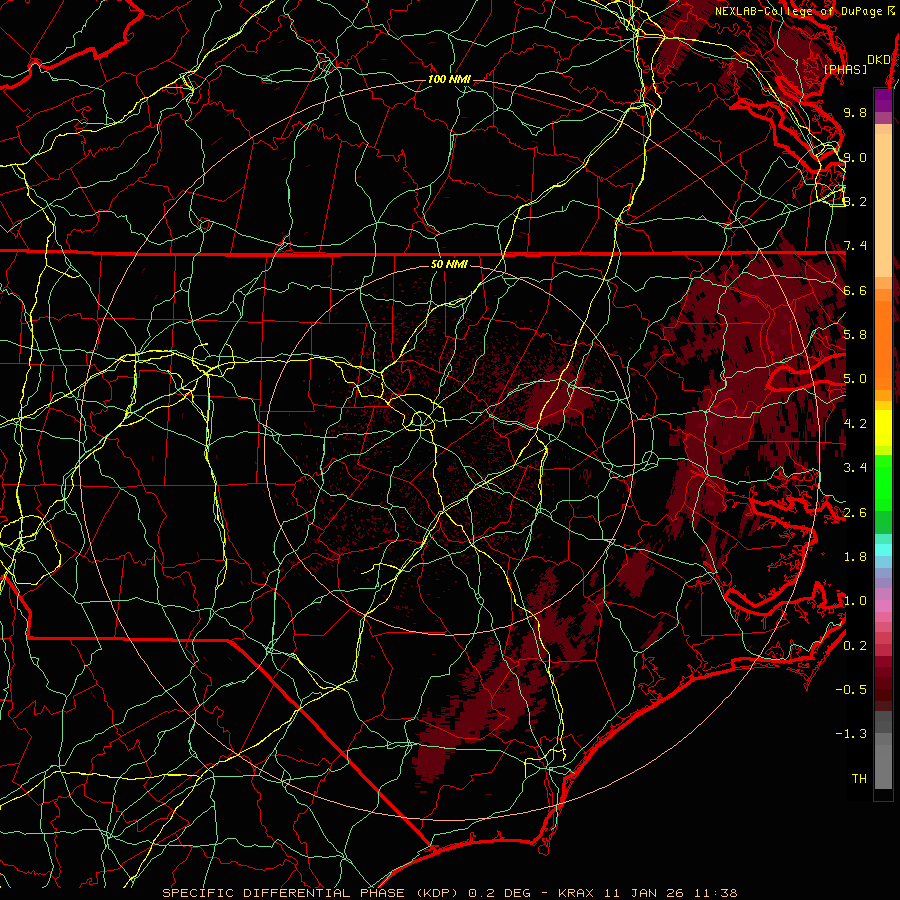Screen dimensions: 900x900
Task: Click the orange band on the color scale
Action: click(x=883, y=345)
